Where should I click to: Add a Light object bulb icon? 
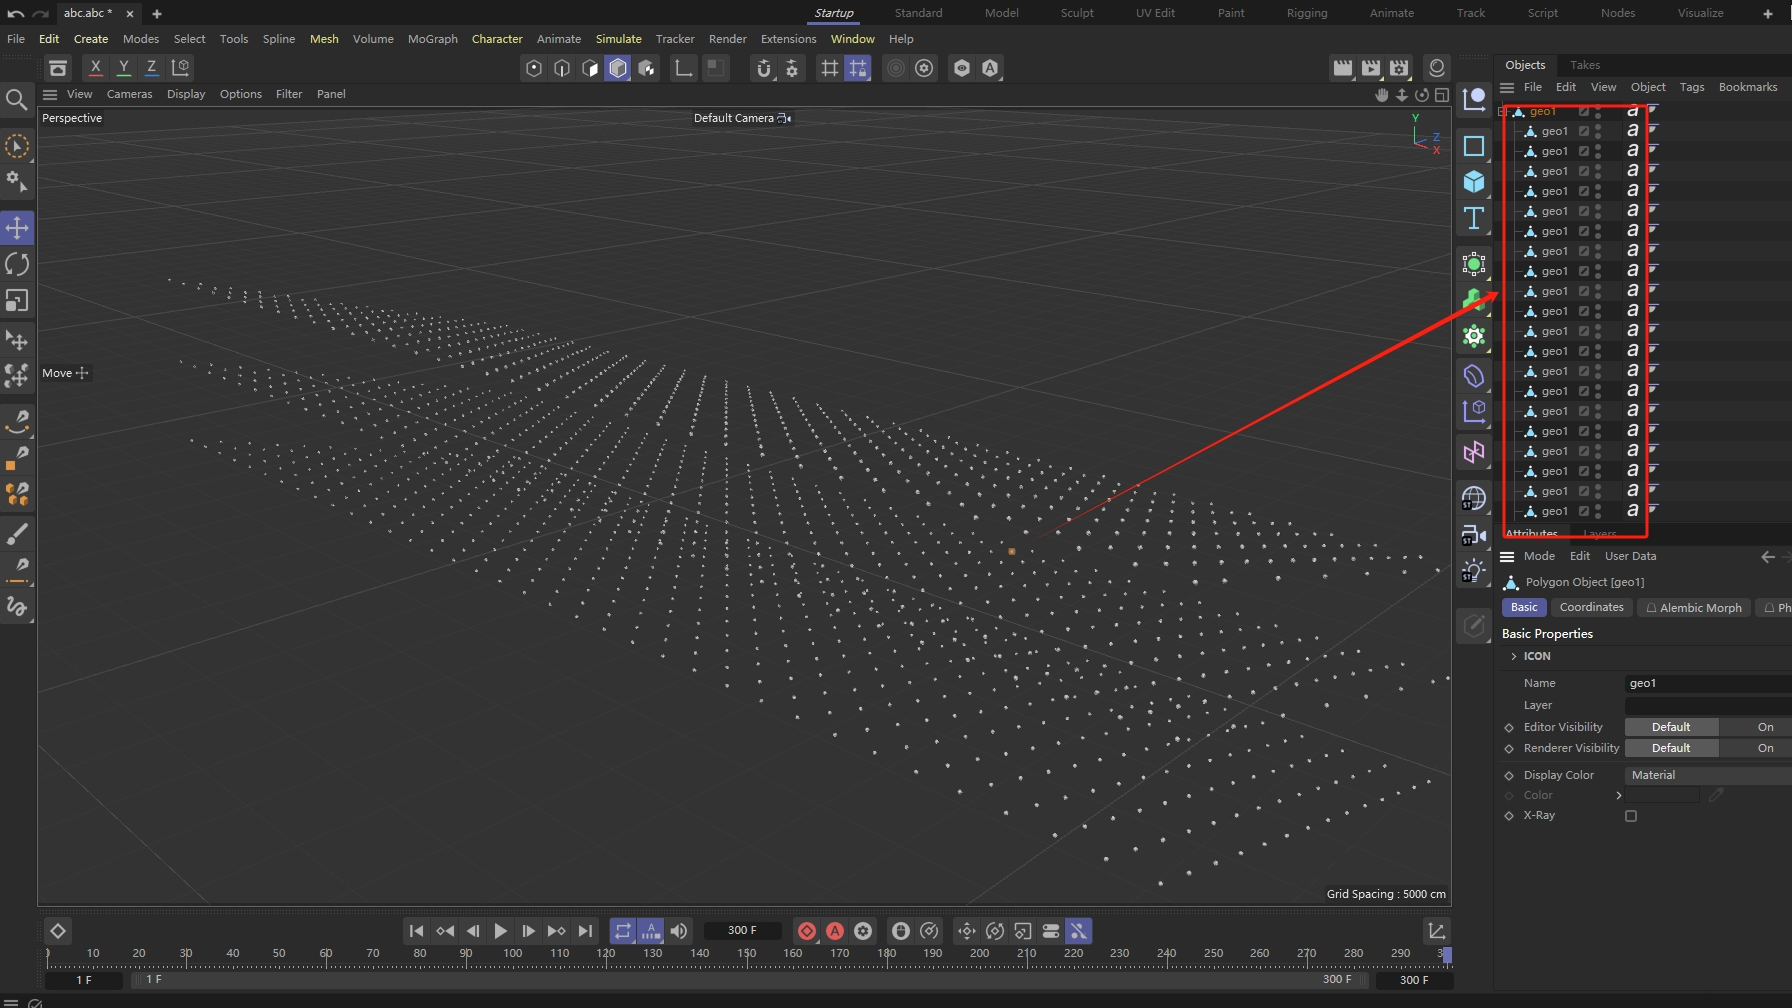tap(1474, 572)
